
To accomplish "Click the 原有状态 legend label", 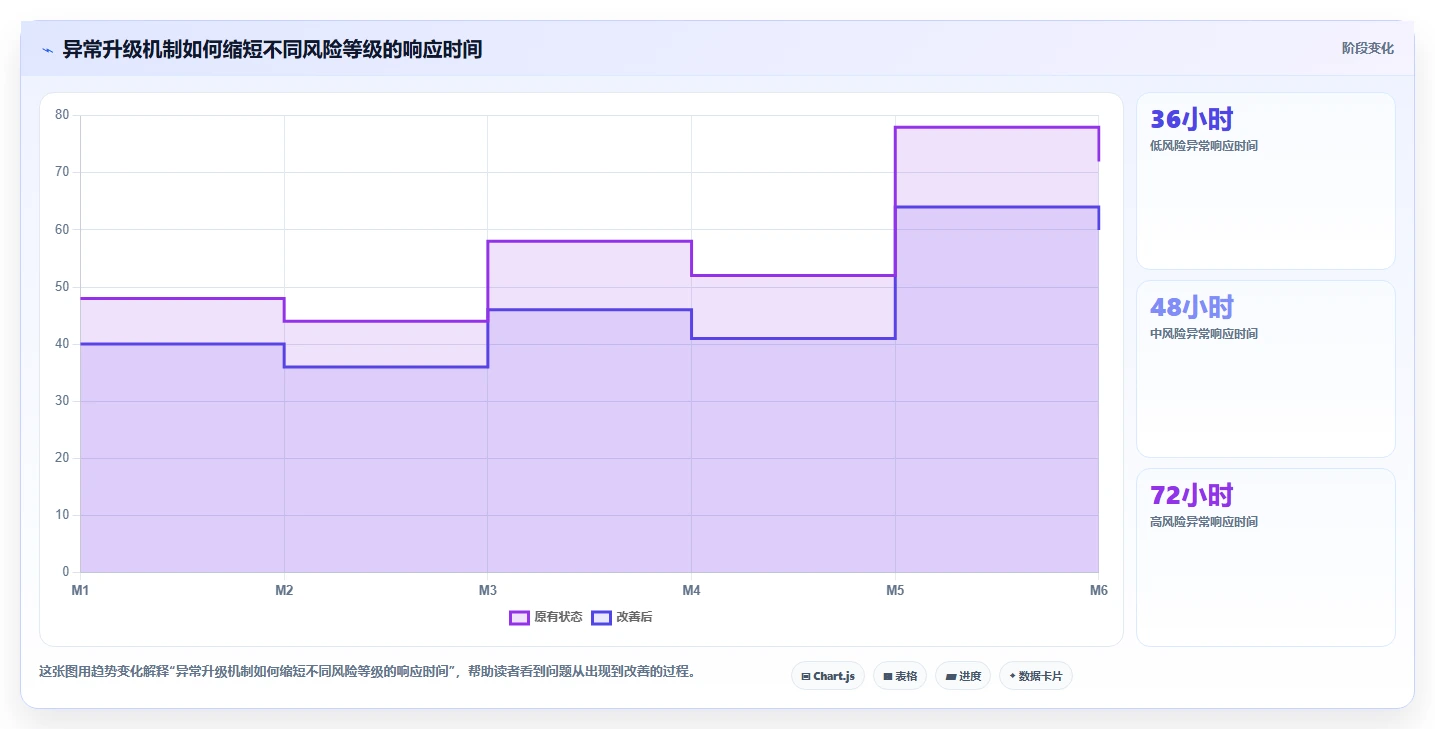I will tap(558, 618).
